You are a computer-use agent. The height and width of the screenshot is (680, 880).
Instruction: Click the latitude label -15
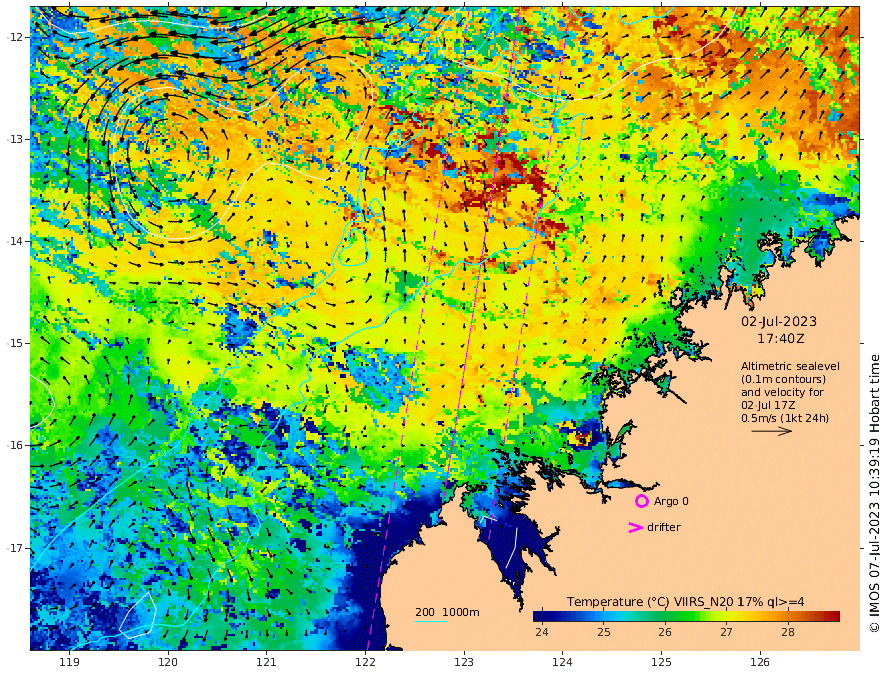click(15, 343)
